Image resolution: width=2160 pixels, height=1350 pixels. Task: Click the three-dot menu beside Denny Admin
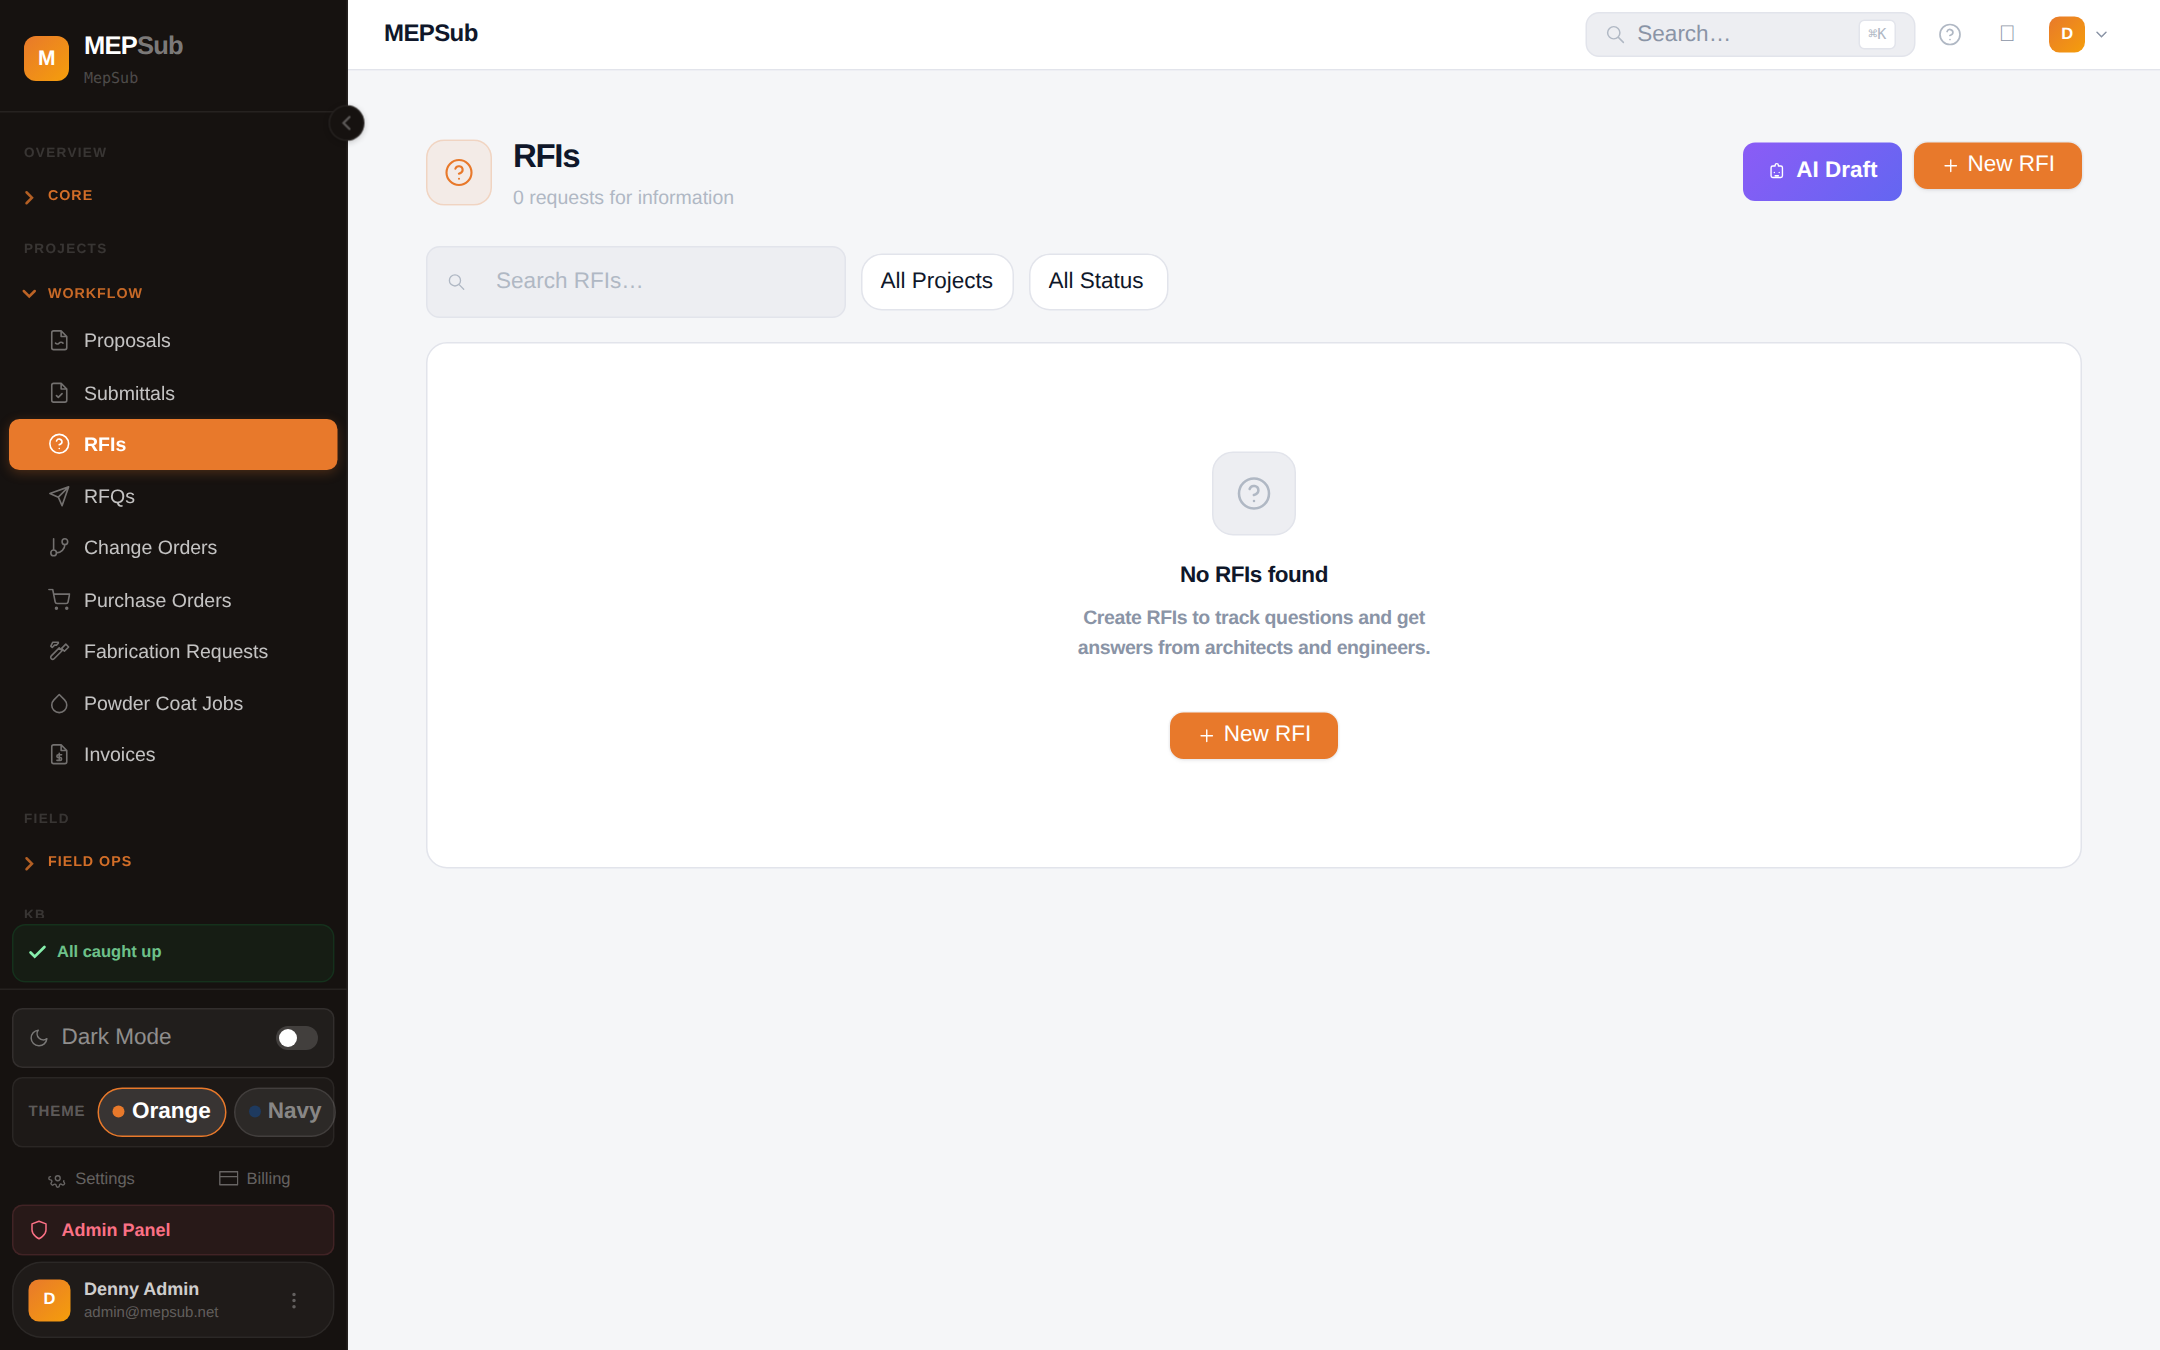click(294, 1300)
